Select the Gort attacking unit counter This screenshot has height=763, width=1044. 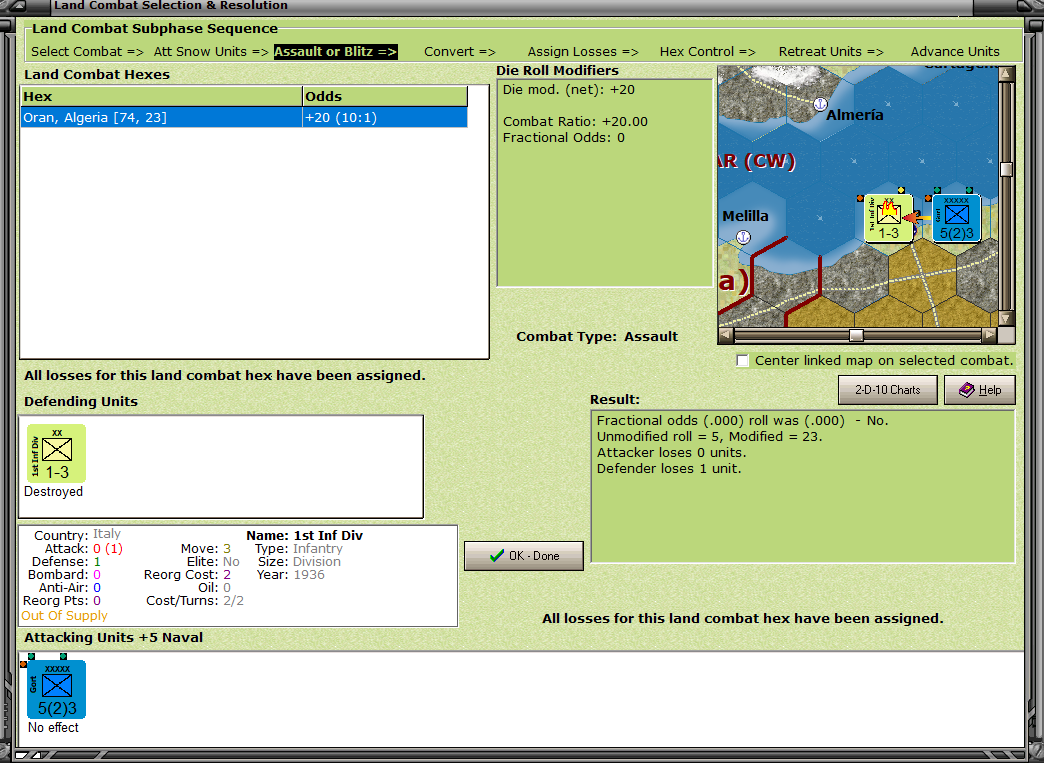[x=57, y=689]
